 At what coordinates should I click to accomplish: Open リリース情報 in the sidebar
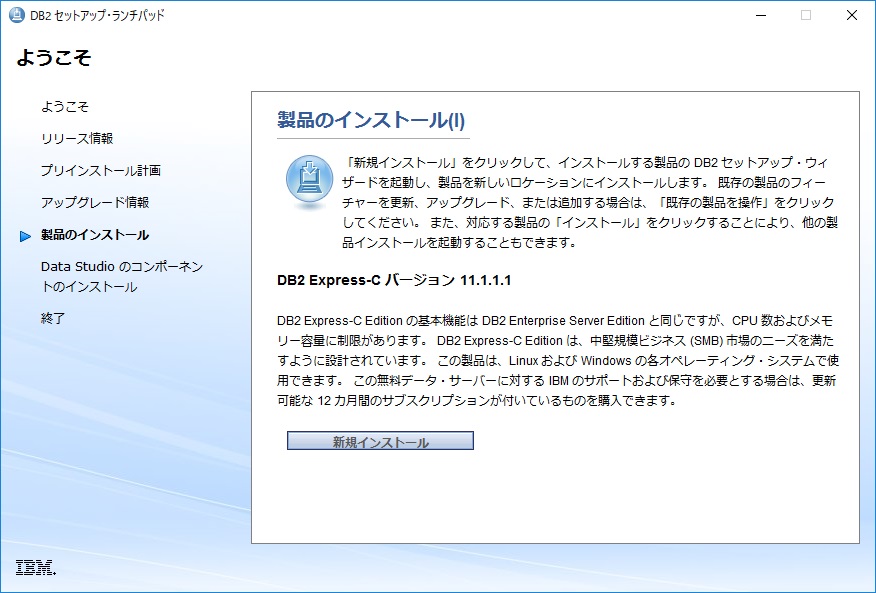(77, 139)
